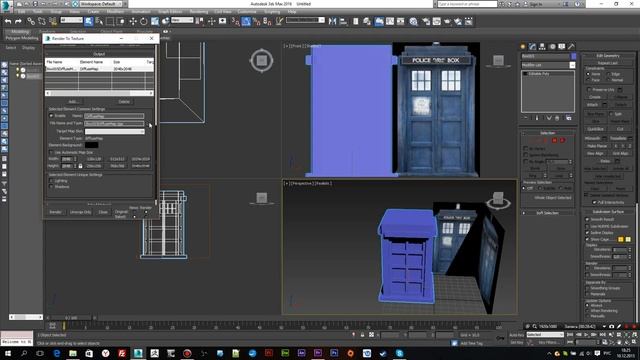This screenshot has height=360, width=640.
Task: Toggle Use Automatic Map Size checkbox
Action: [51, 153]
